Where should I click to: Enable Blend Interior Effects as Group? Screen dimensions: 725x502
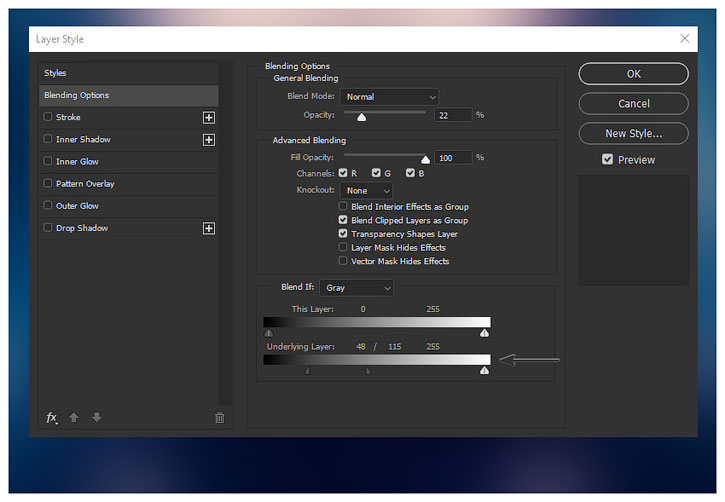point(343,207)
